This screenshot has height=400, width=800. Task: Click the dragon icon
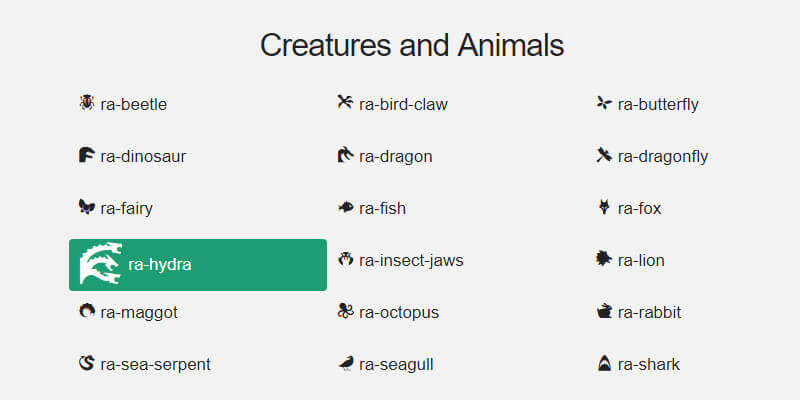[x=345, y=156]
